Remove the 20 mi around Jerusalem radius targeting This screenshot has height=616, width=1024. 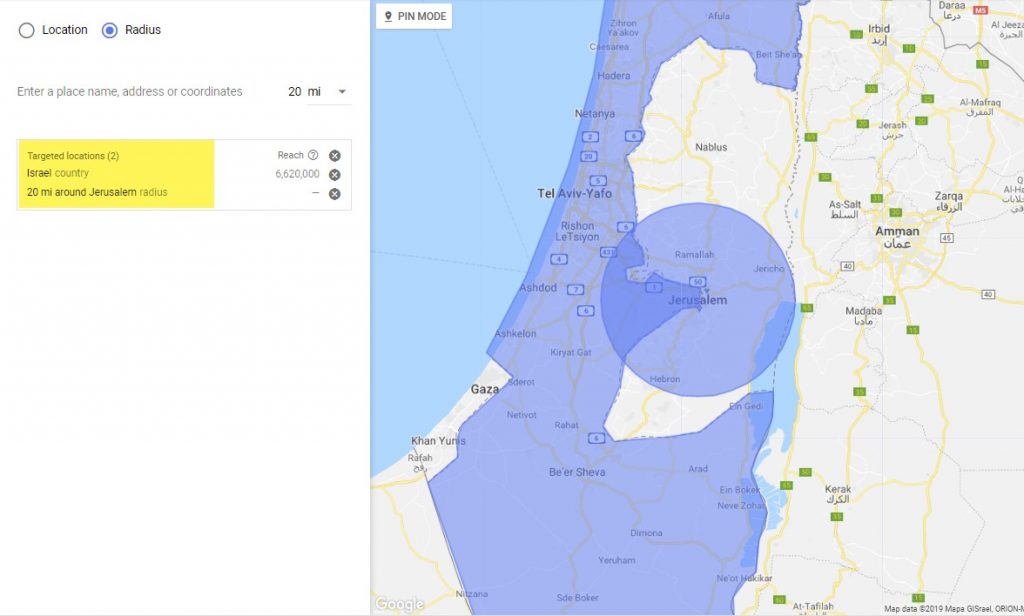point(333,193)
